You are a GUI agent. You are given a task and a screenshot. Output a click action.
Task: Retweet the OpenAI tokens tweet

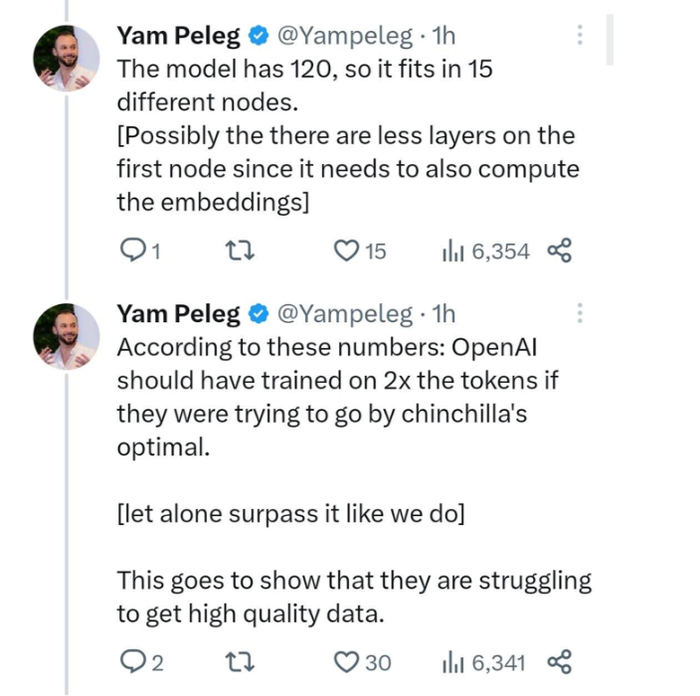[241, 661]
